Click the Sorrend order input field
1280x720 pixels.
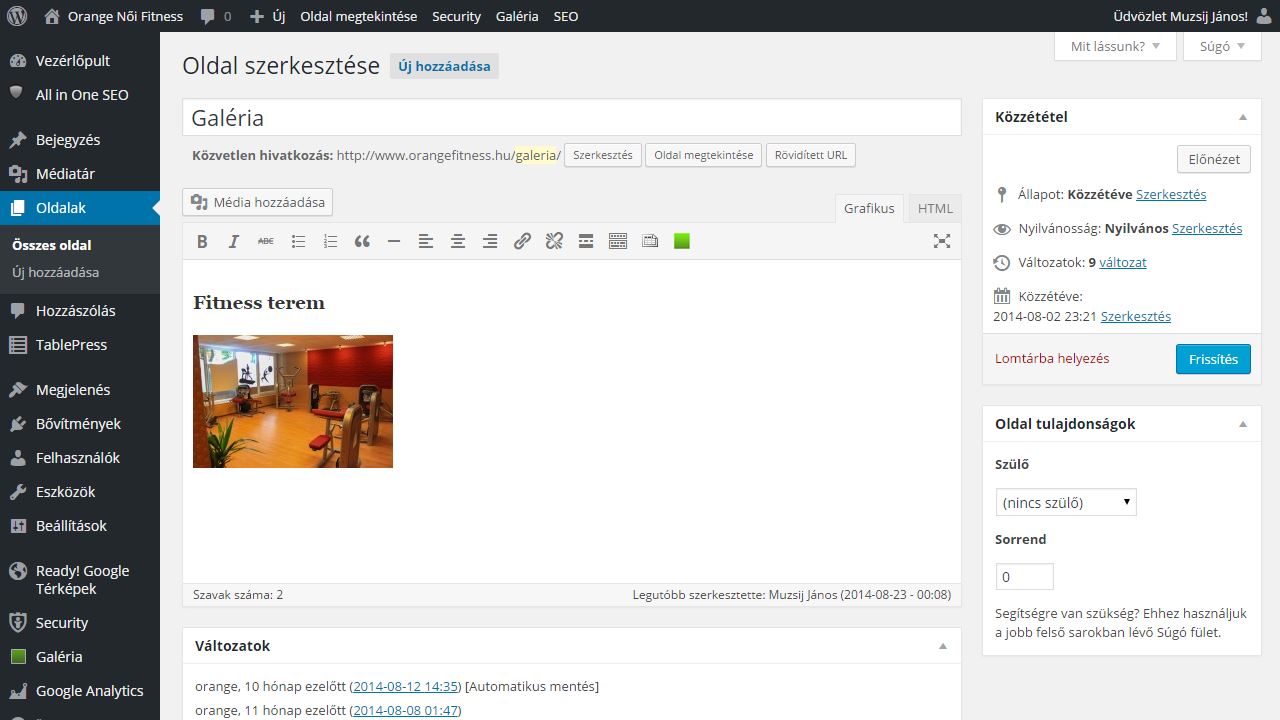tap(1025, 577)
